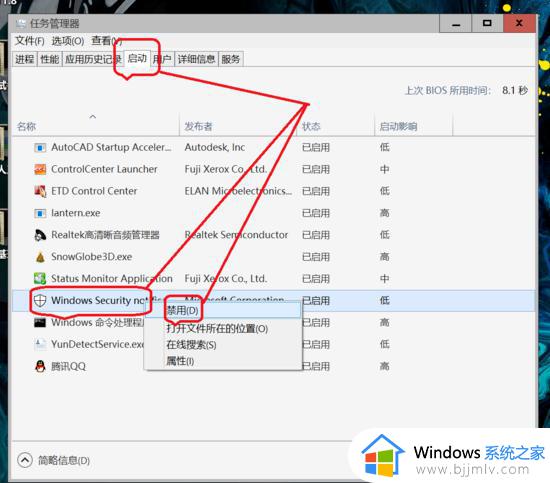Click startup impact 低 in AutoCAD row

[x=384, y=147]
